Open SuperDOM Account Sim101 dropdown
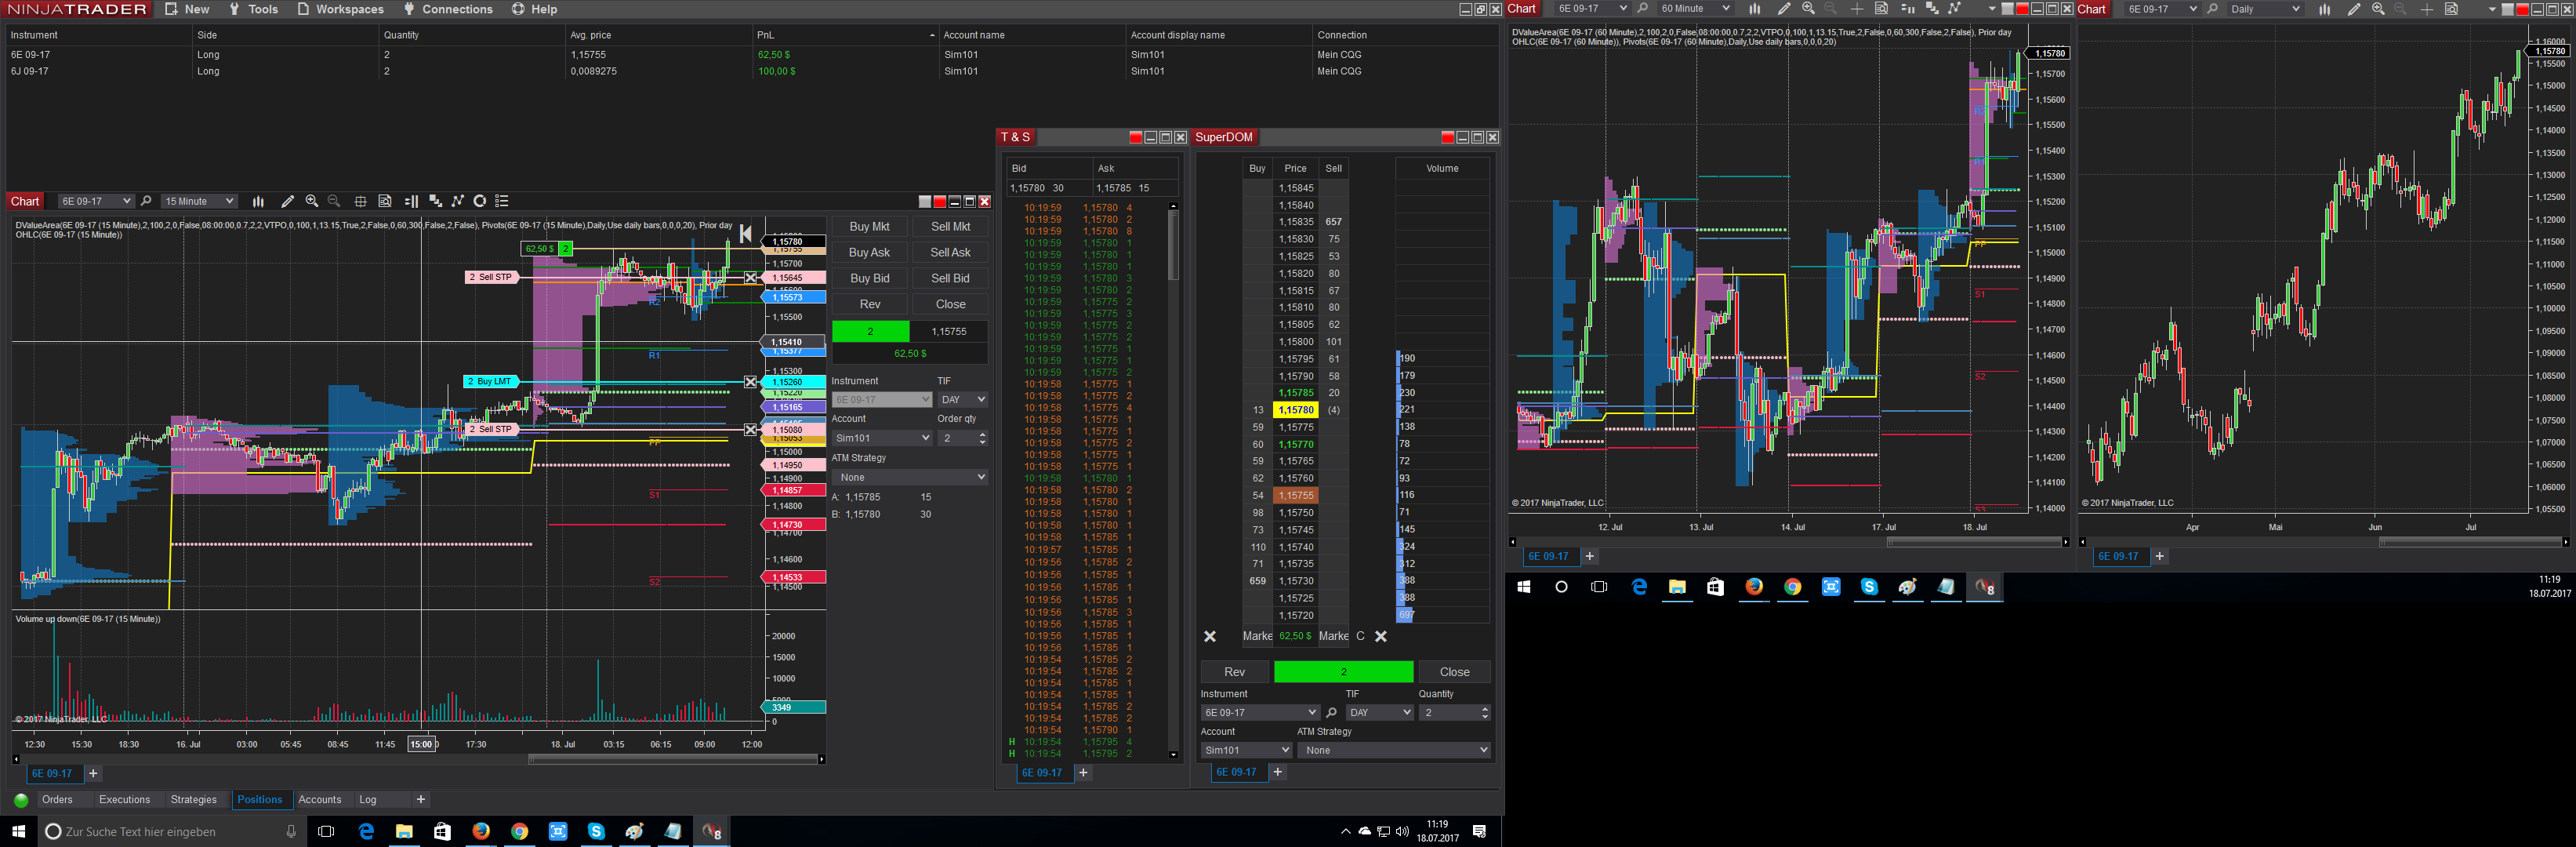The image size is (2576, 847). click(1246, 750)
